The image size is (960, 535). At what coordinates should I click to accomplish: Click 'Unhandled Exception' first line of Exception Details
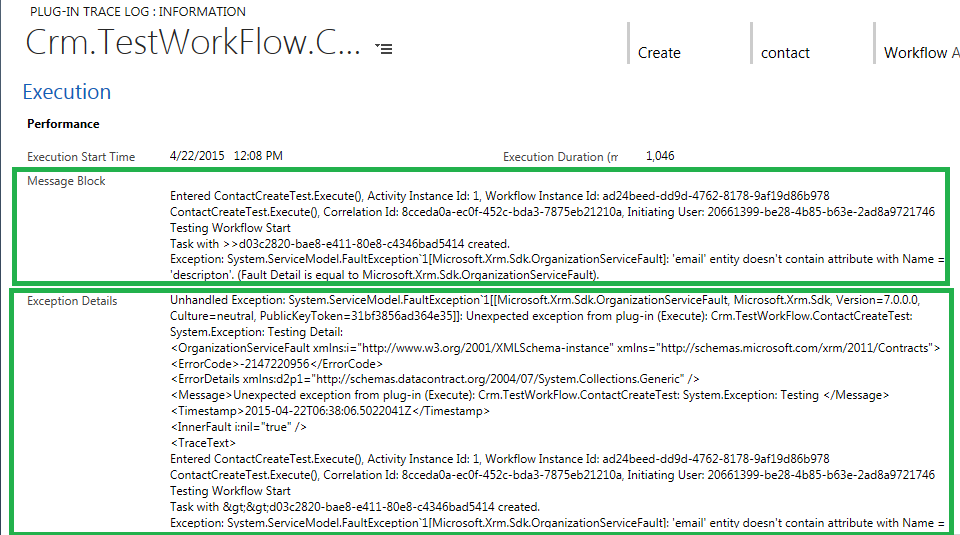coord(545,300)
